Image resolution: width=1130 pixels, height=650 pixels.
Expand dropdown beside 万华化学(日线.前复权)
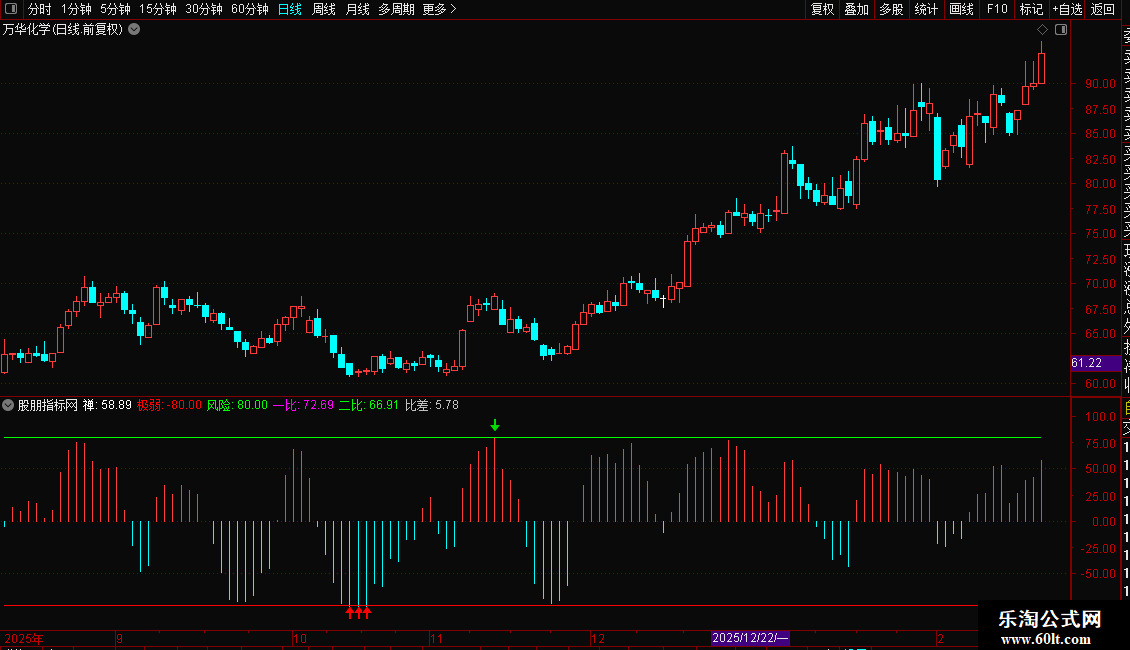pos(134,30)
